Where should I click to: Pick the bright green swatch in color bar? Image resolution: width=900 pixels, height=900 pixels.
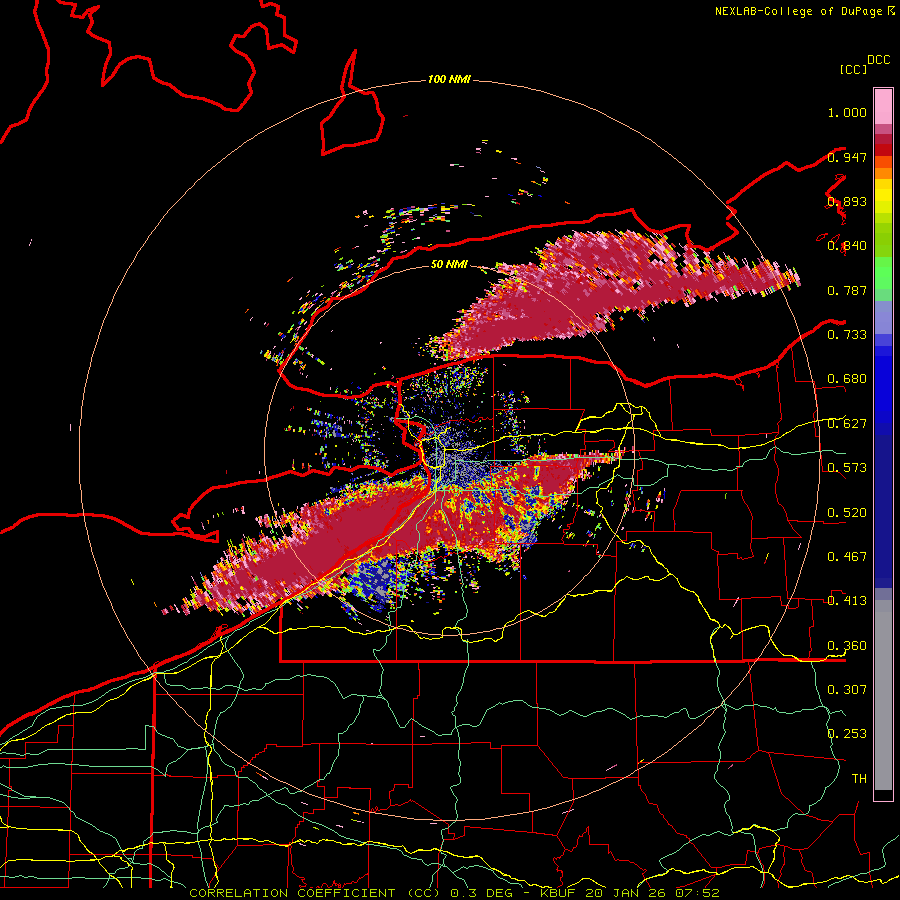pos(883,273)
